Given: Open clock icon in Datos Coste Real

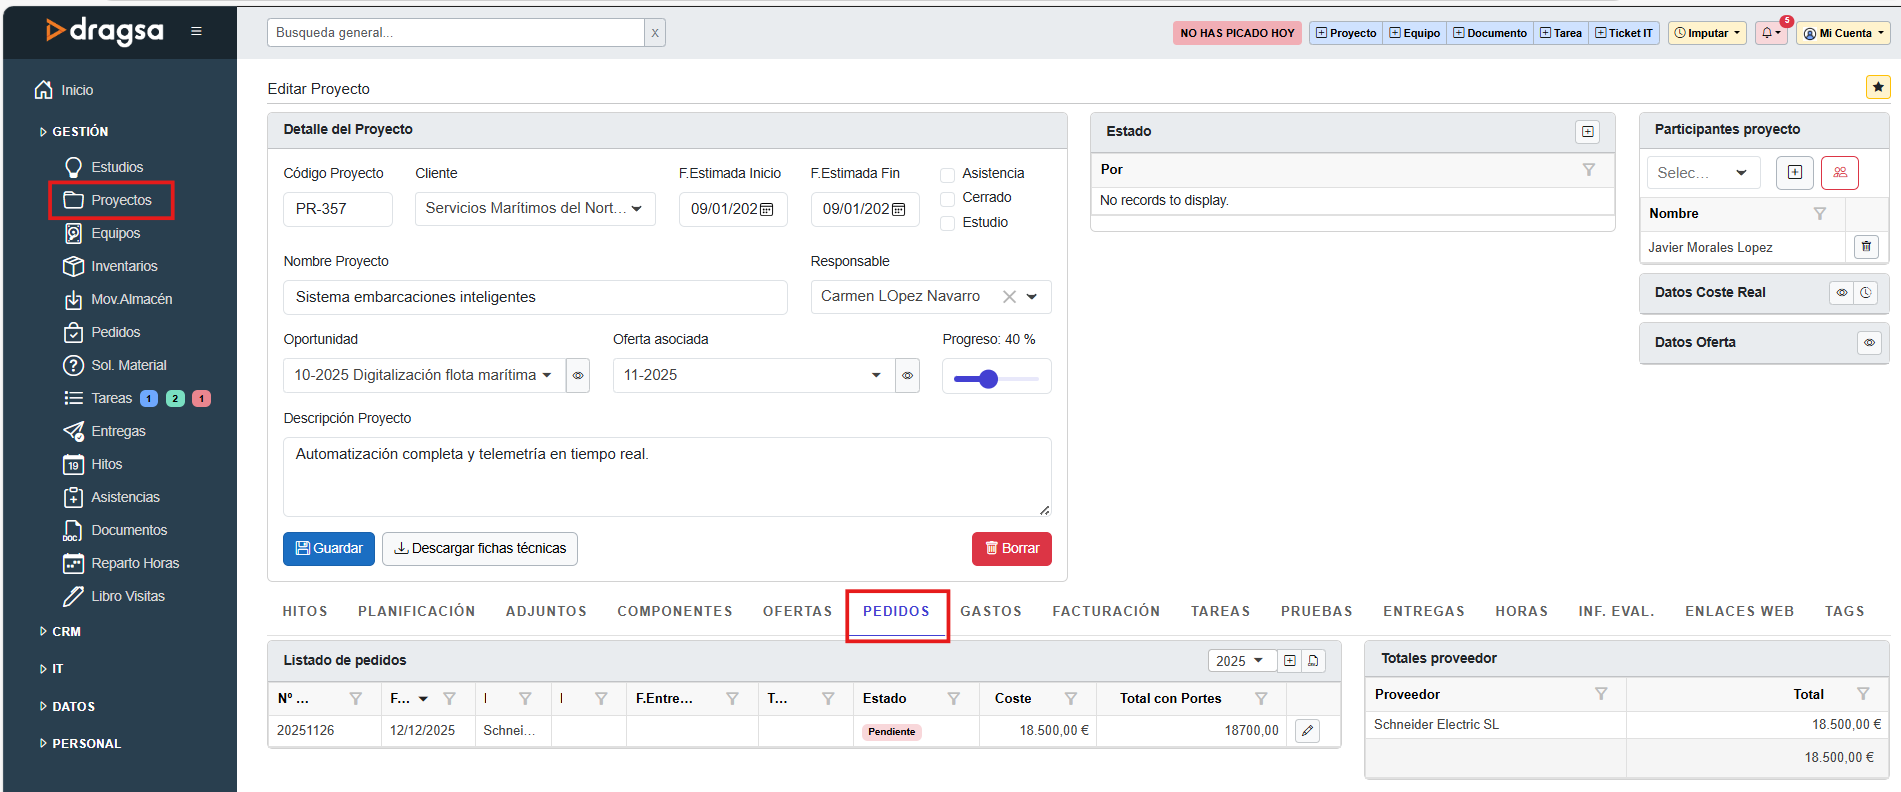Looking at the screenshot, I should (1865, 293).
